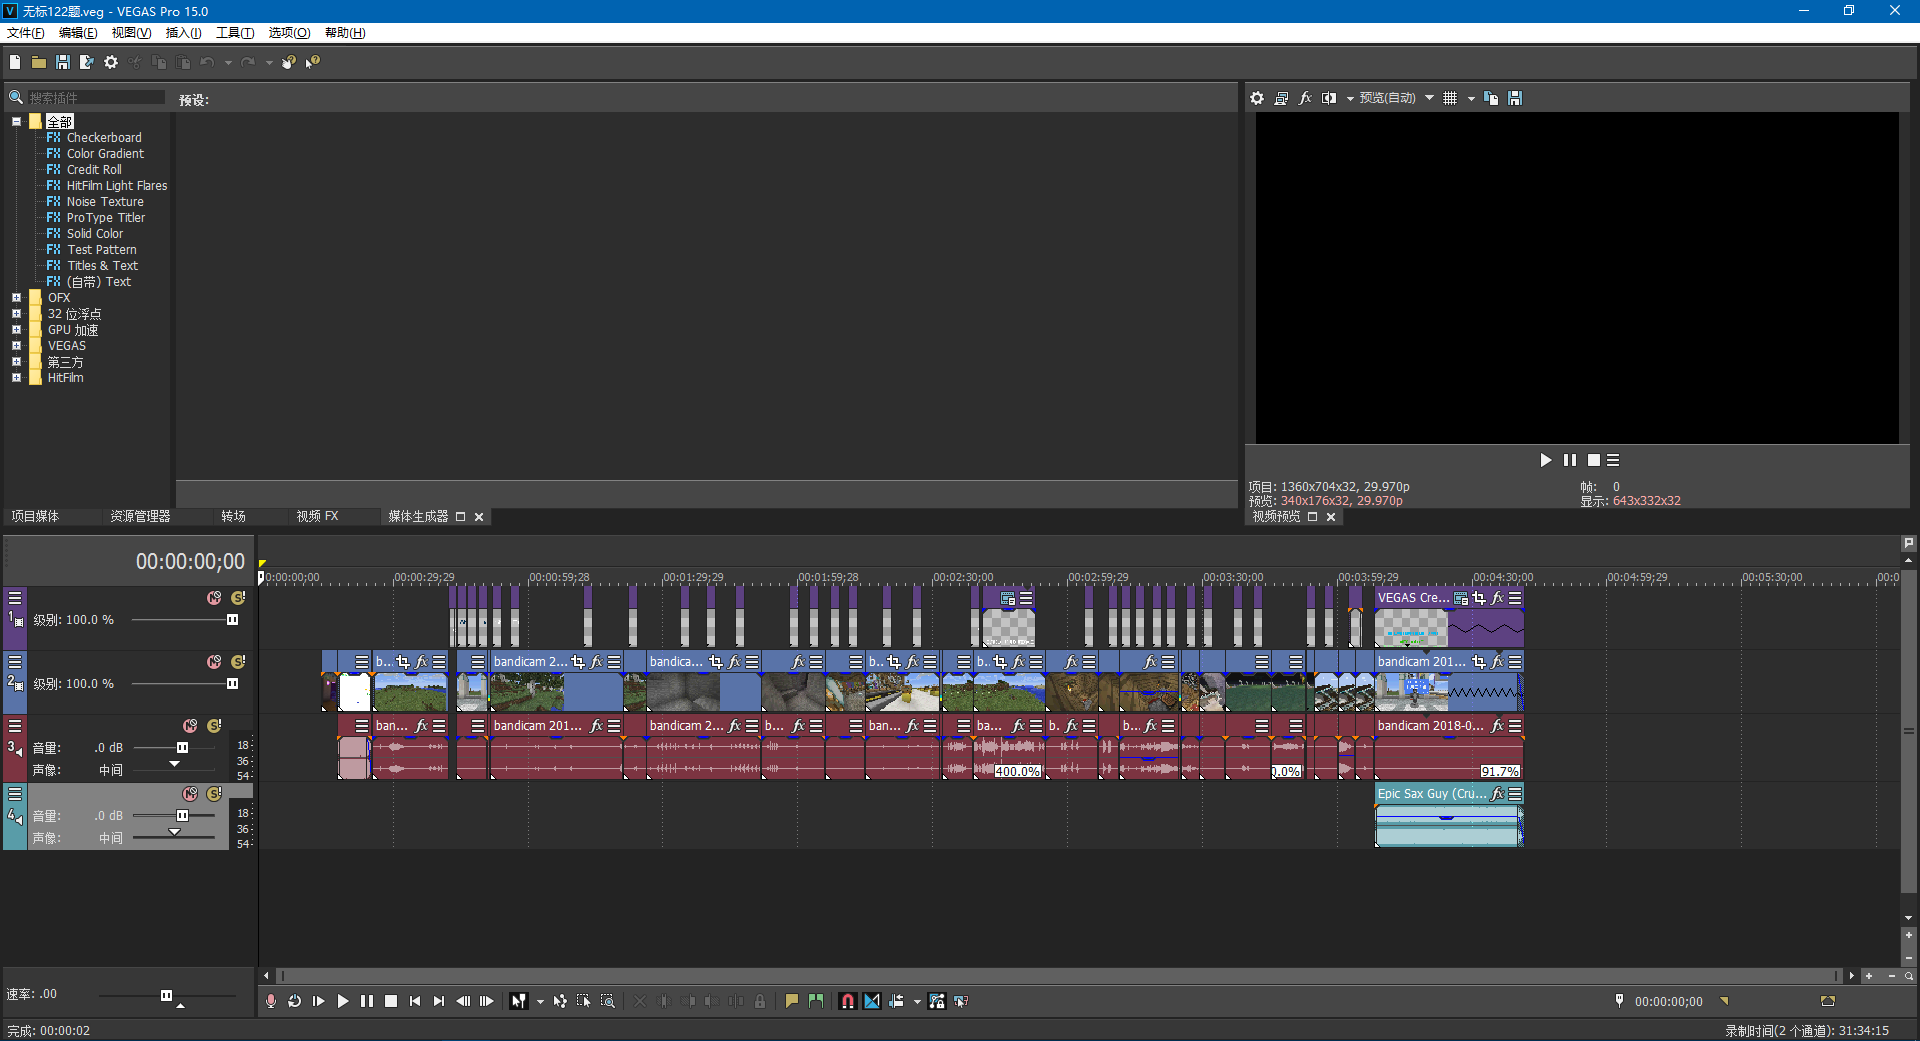
Task: Click the 速率 playback rate slider
Action: click(x=167, y=995)
